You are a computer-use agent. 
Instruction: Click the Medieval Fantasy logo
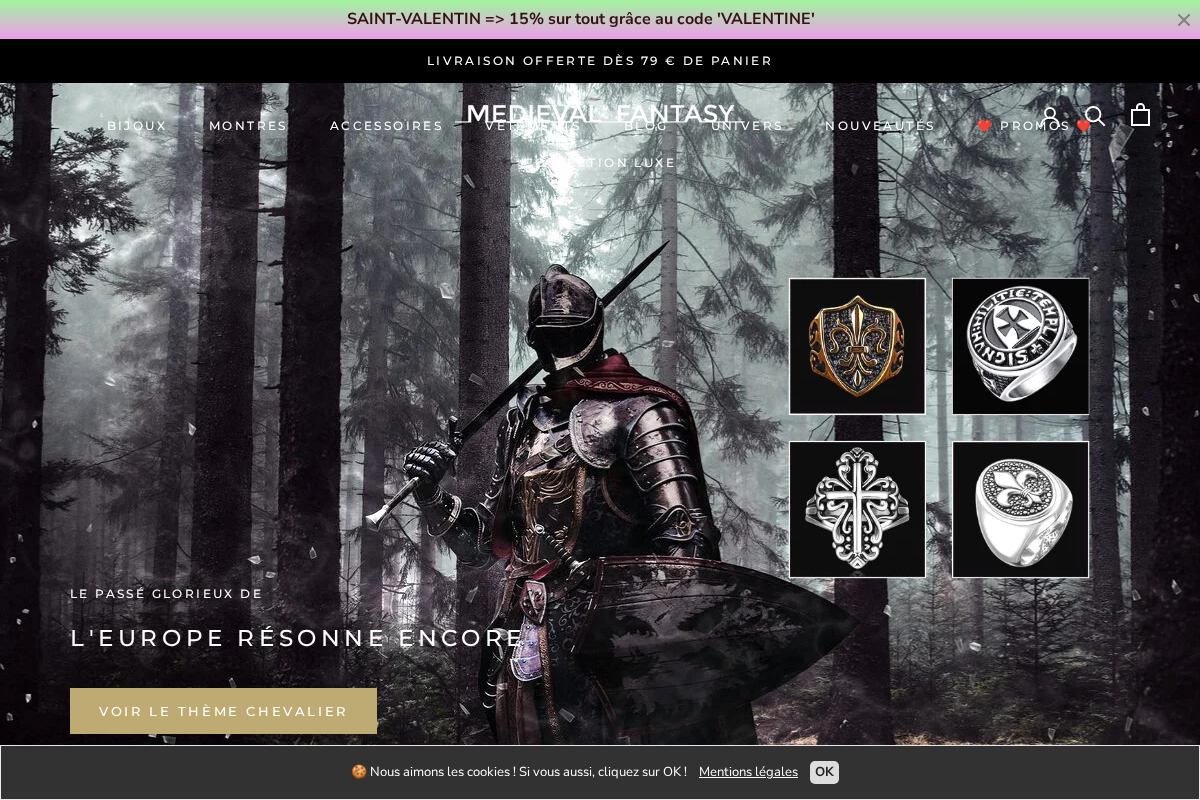pyautogui.click(x=600, y=113)
